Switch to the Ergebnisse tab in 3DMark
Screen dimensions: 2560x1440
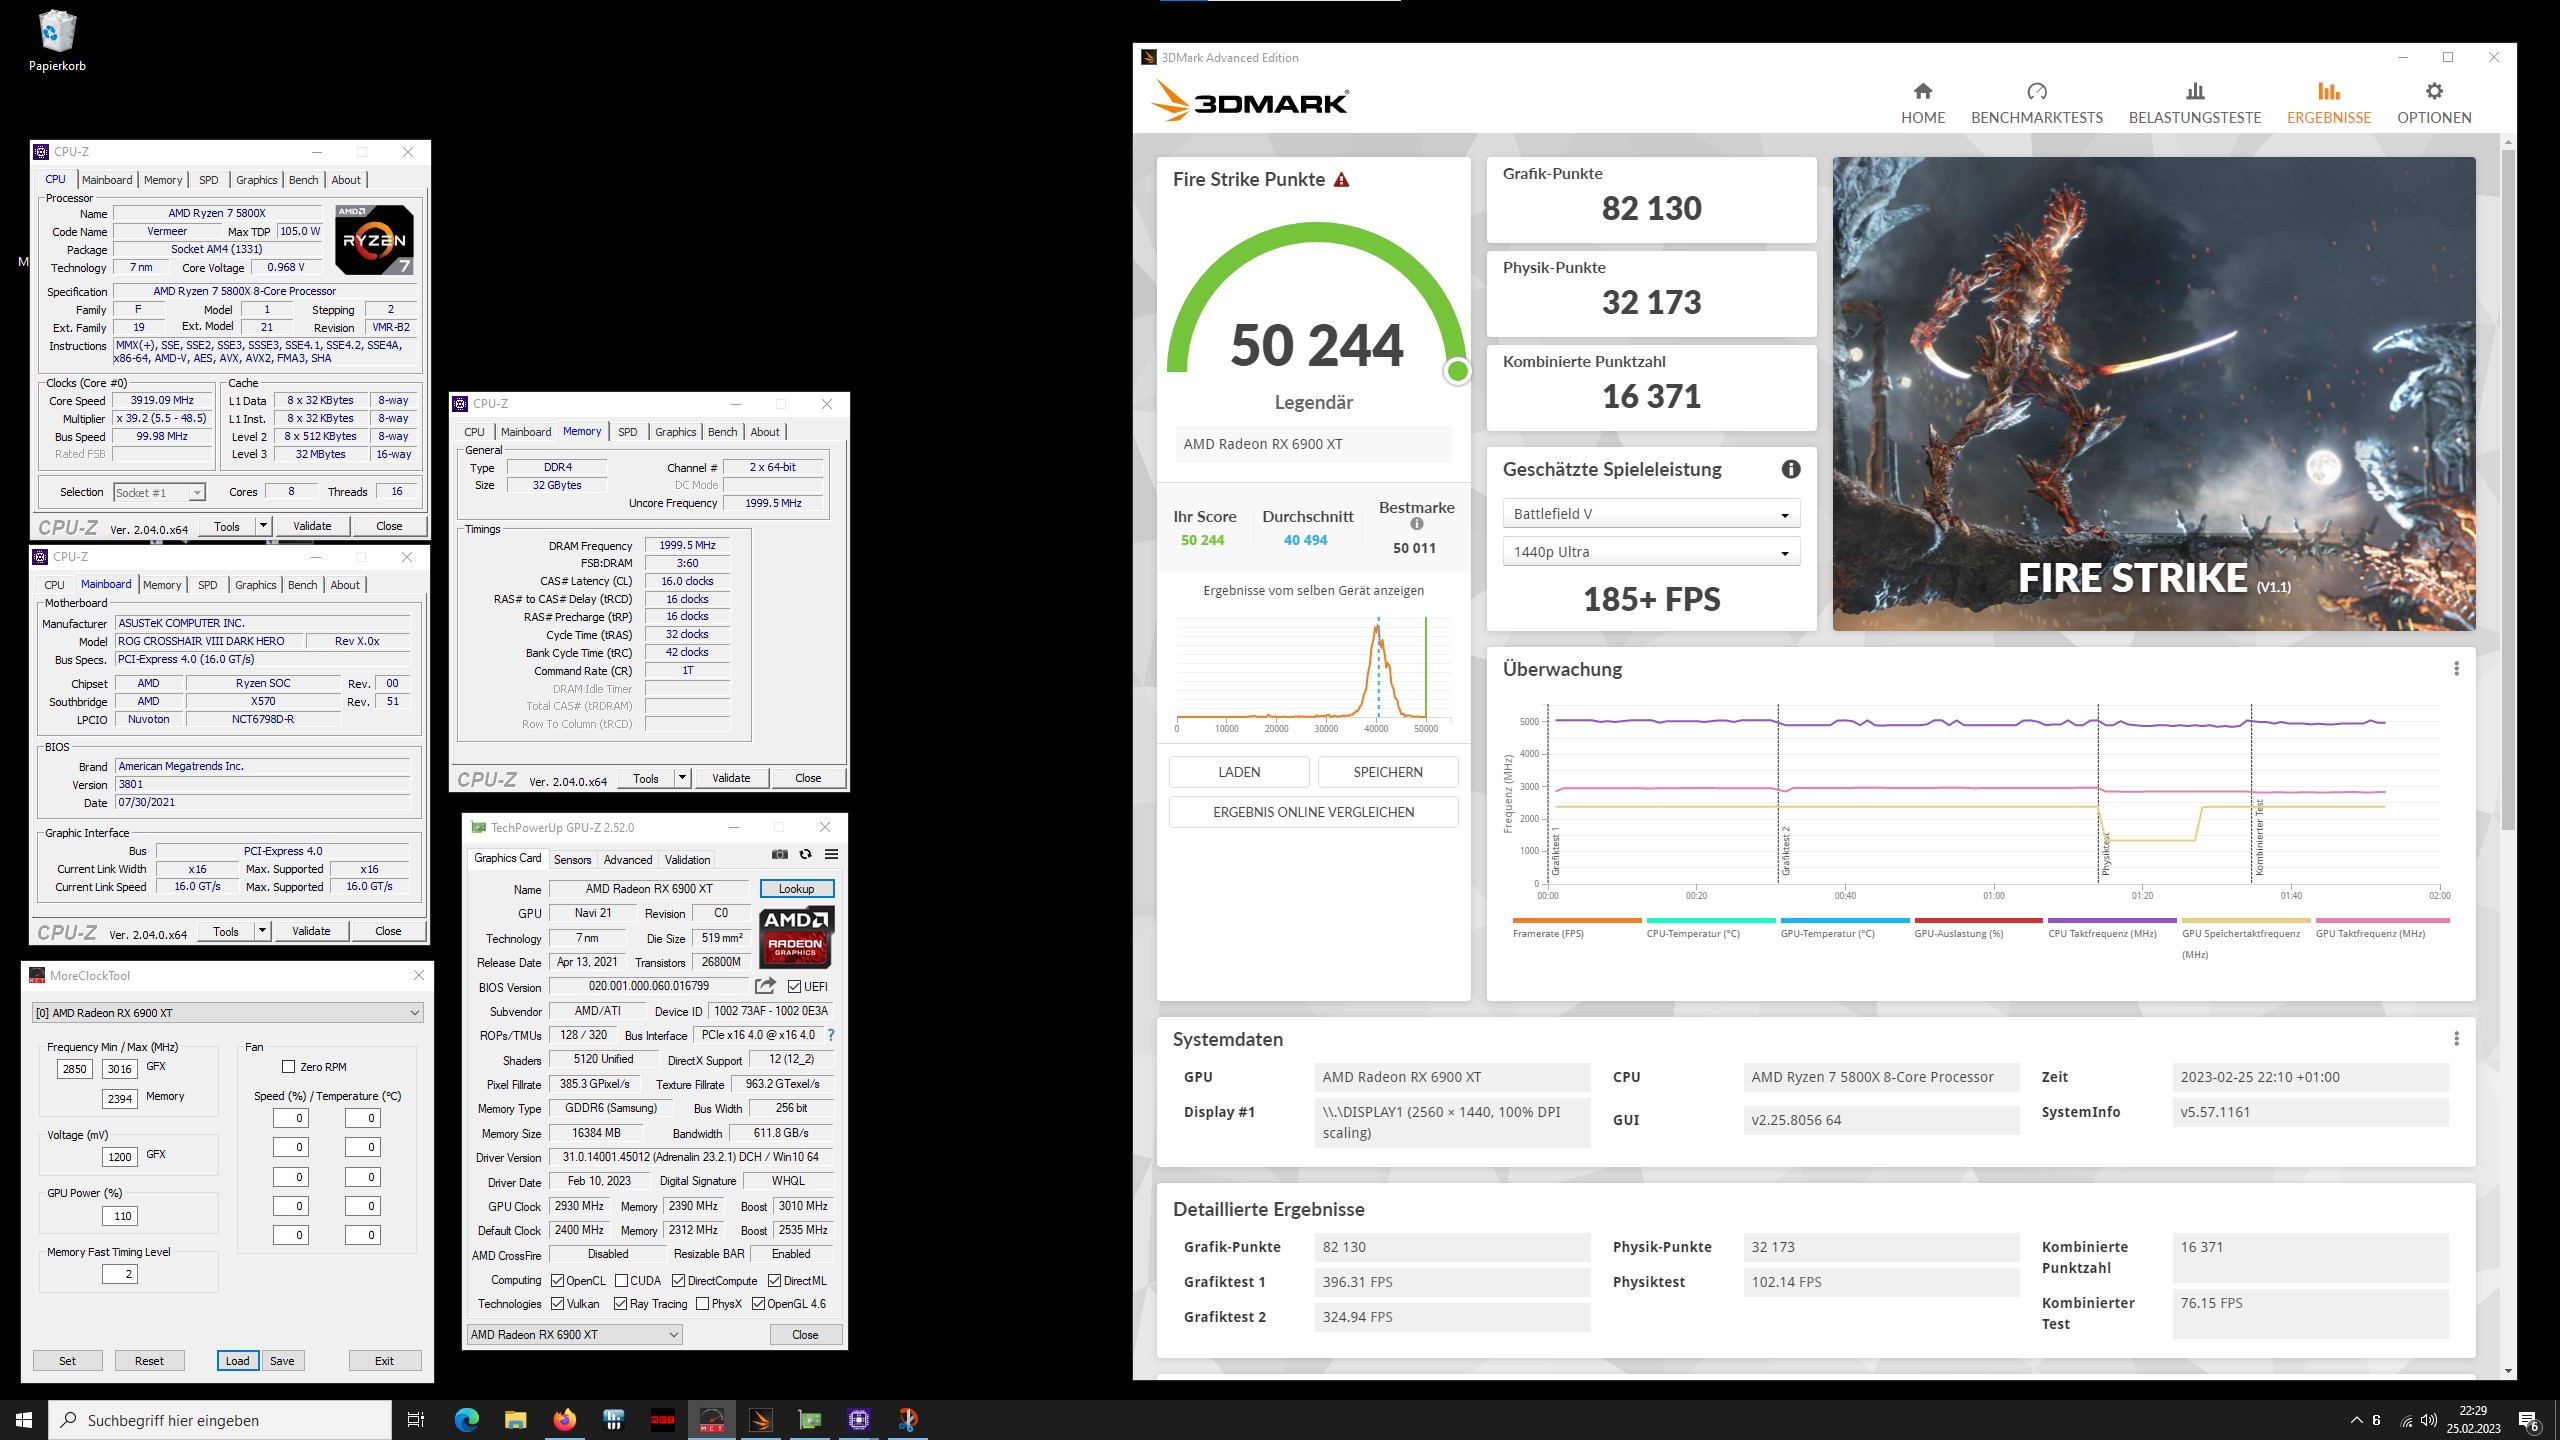click(2329, 104)
